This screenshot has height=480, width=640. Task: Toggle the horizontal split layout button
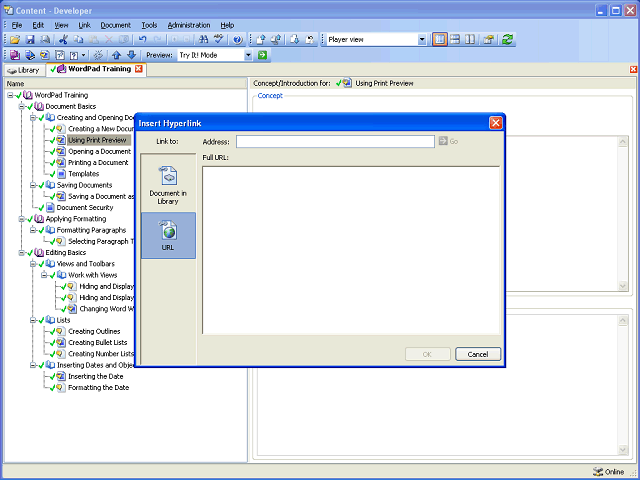coord(455,40)
